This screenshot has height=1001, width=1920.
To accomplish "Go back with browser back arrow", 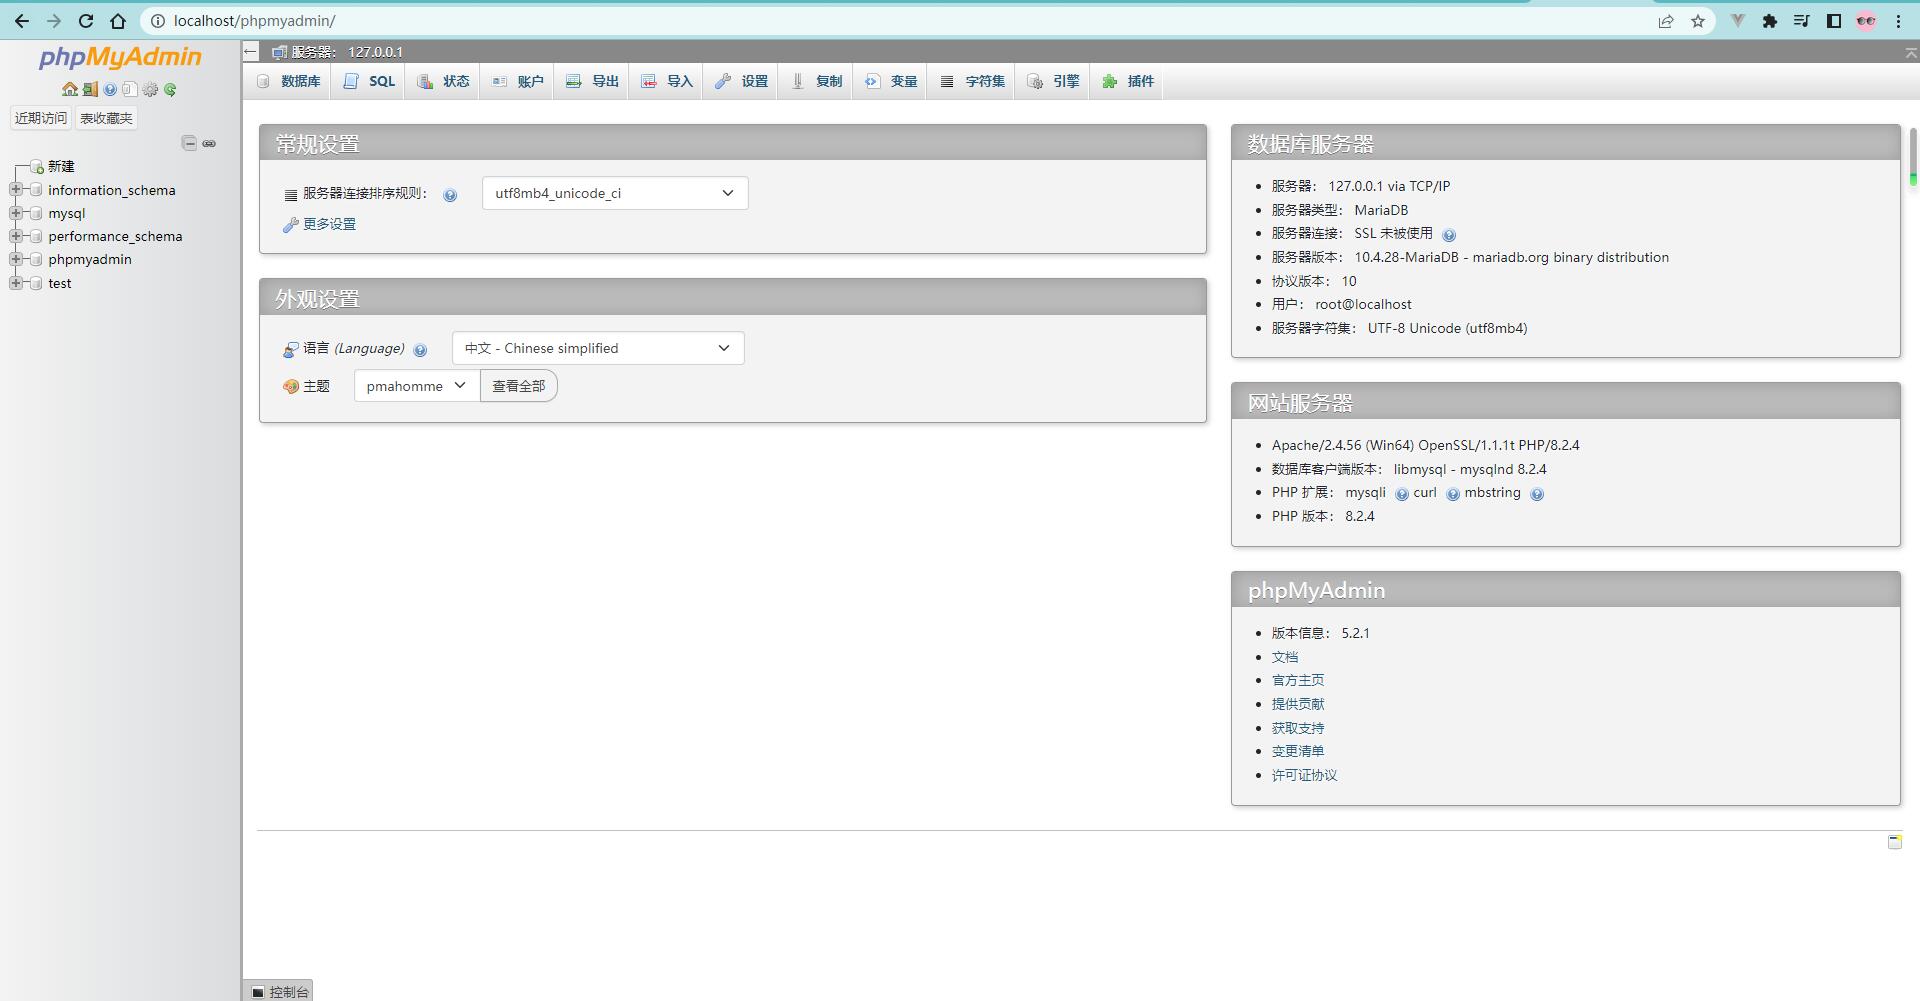I will pyautogui.click(x=22, y=21).
